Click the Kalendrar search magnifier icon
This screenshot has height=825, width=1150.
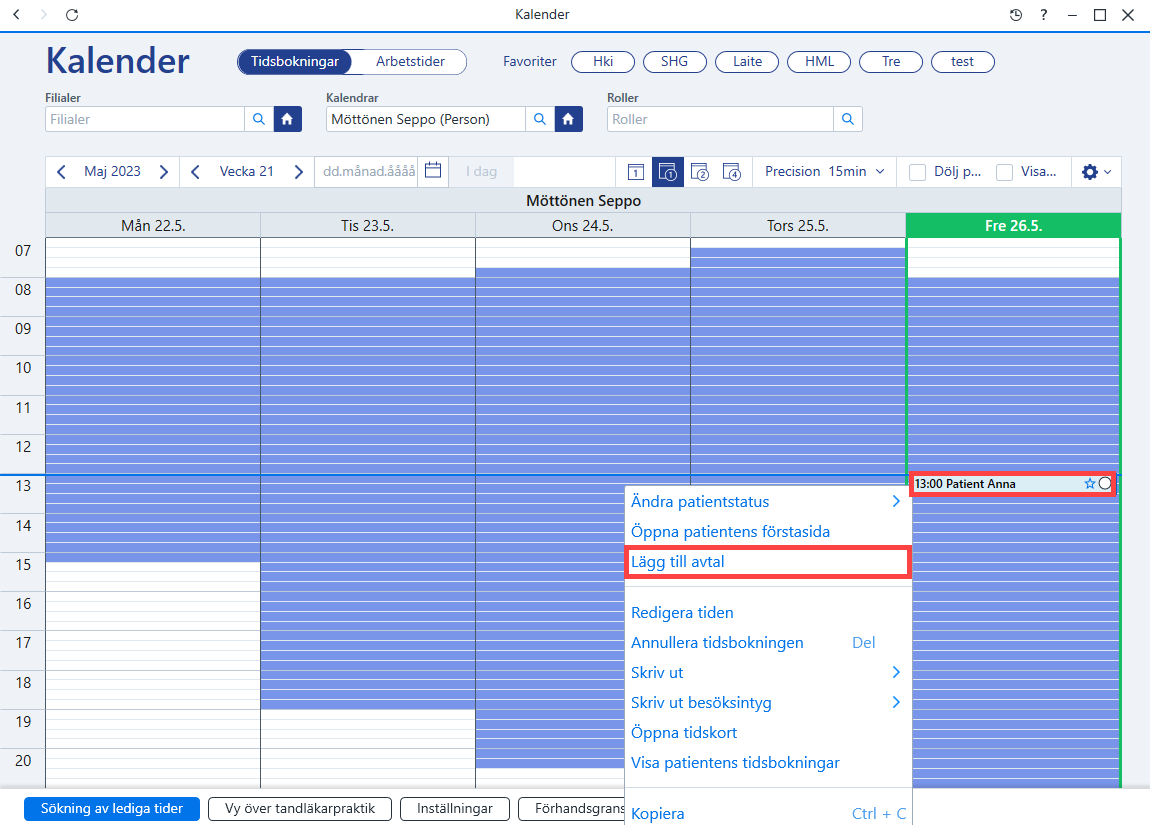coord(540,119)
